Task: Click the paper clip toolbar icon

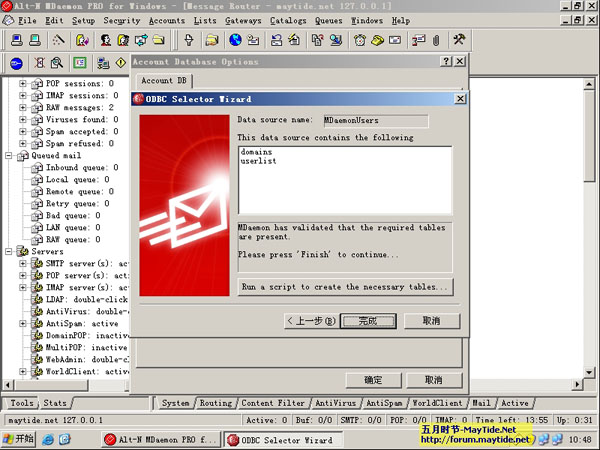Action: tap(436, 40)
